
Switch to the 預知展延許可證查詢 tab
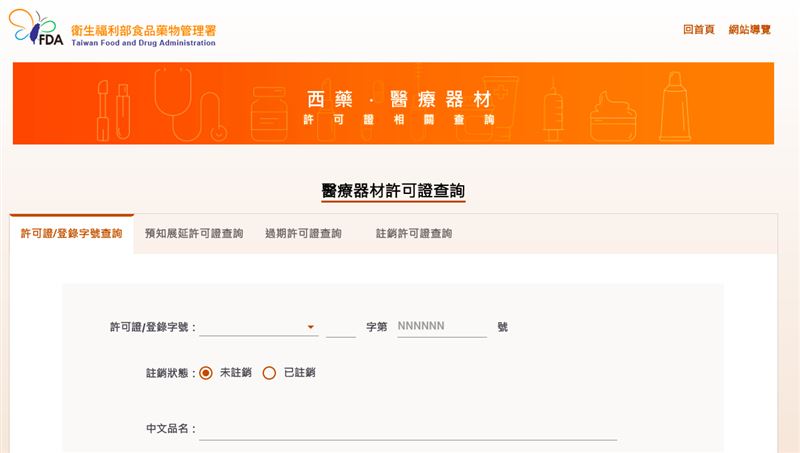coord(194,234)
